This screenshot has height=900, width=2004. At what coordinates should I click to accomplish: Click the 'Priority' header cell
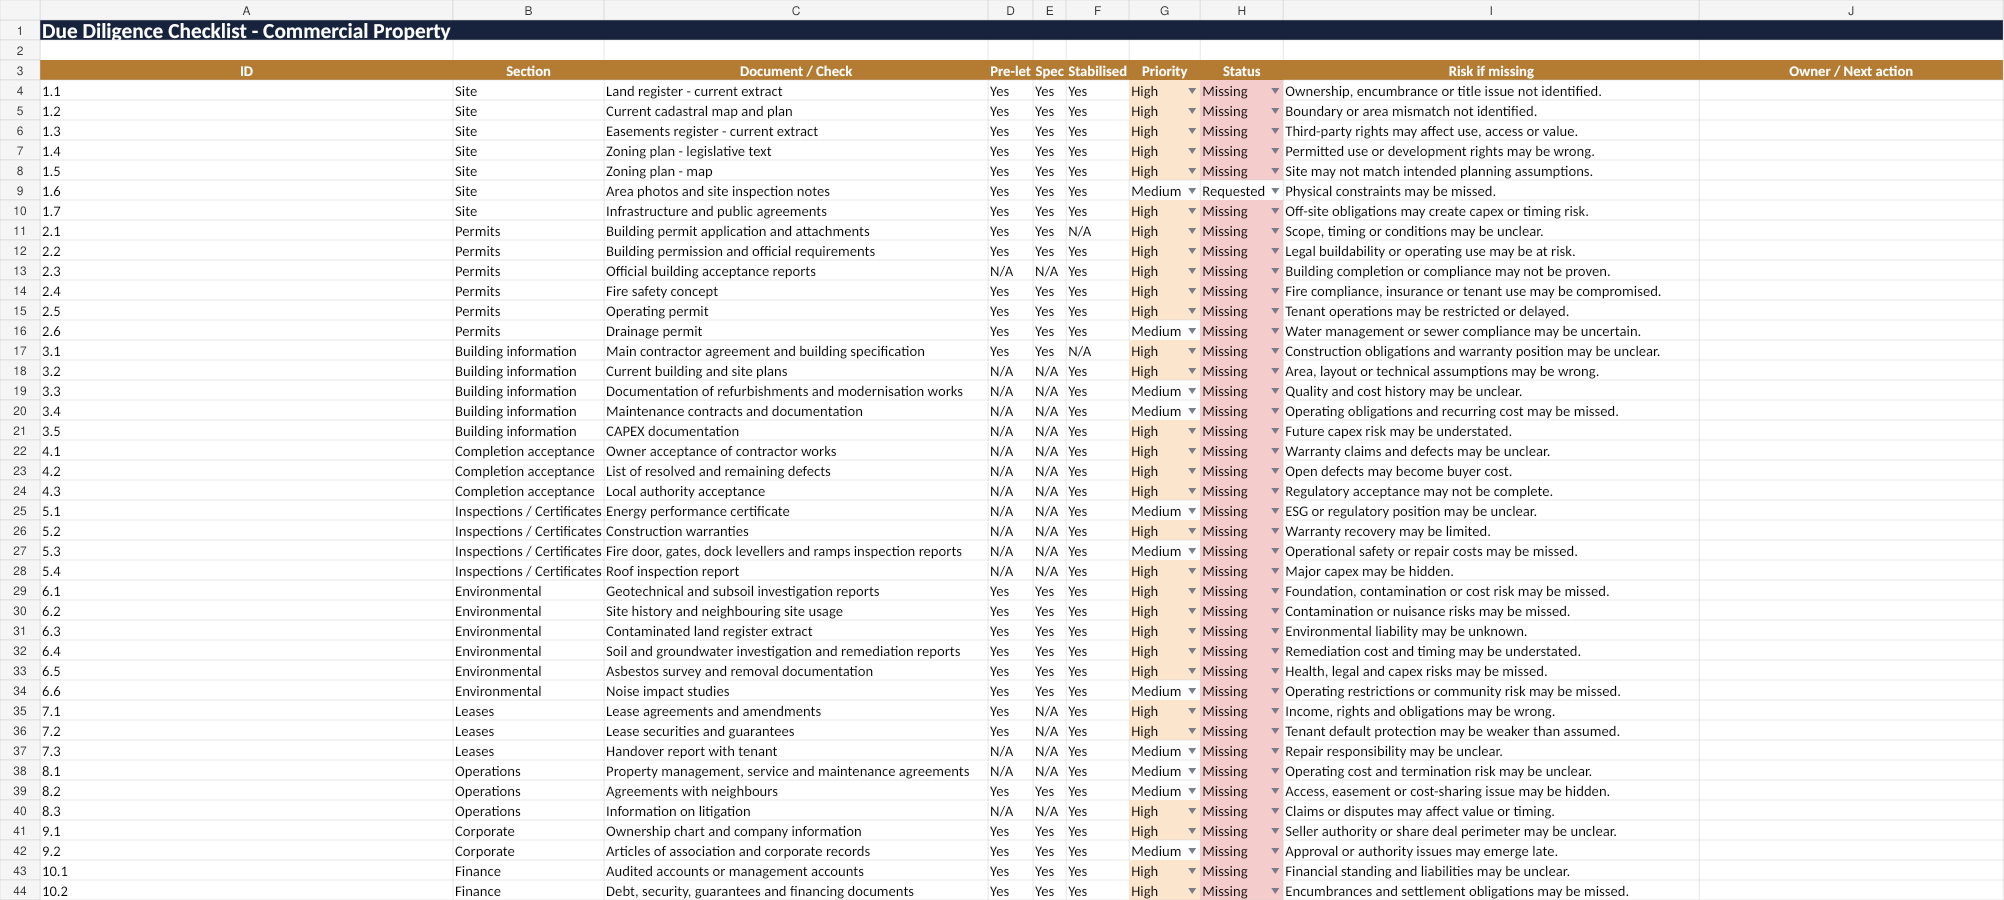click(1164, 71)
